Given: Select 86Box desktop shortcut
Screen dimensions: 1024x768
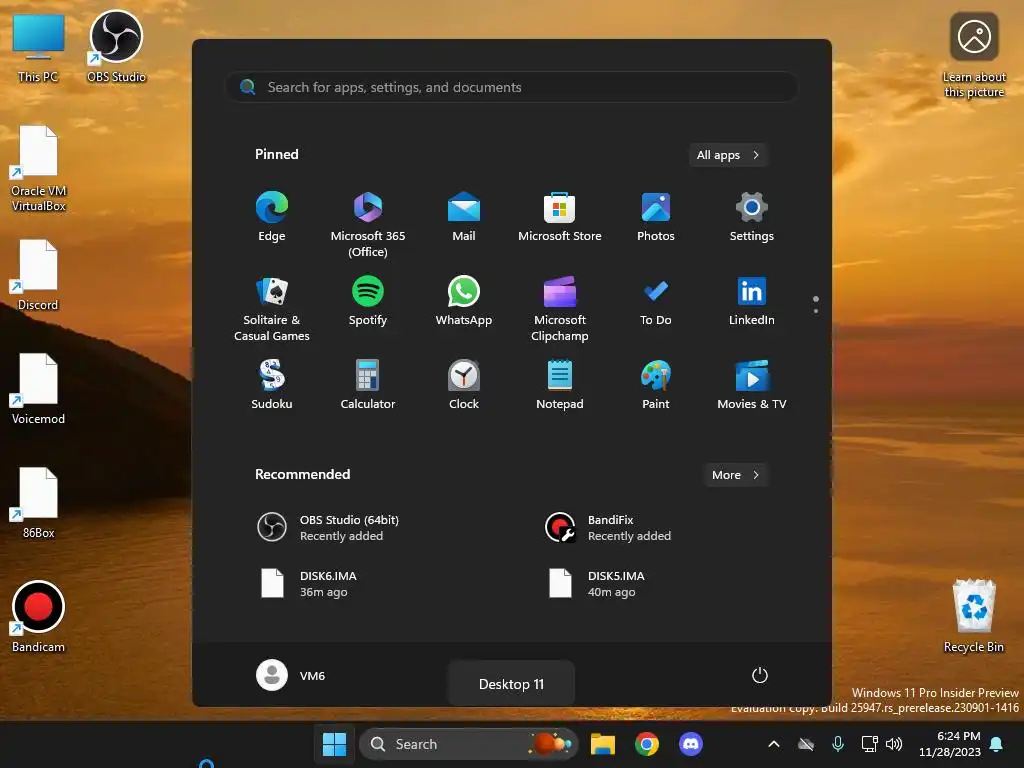Looking at the screenshot, I should (x=39, y=503).
